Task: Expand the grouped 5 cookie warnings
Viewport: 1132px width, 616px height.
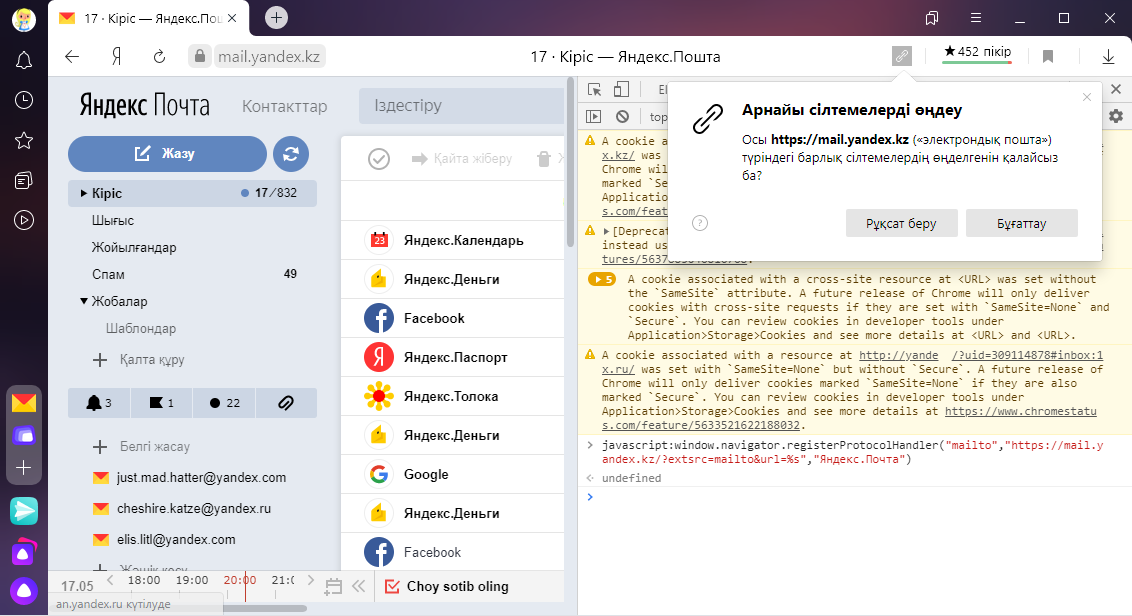Action: (x=601, y=279)
